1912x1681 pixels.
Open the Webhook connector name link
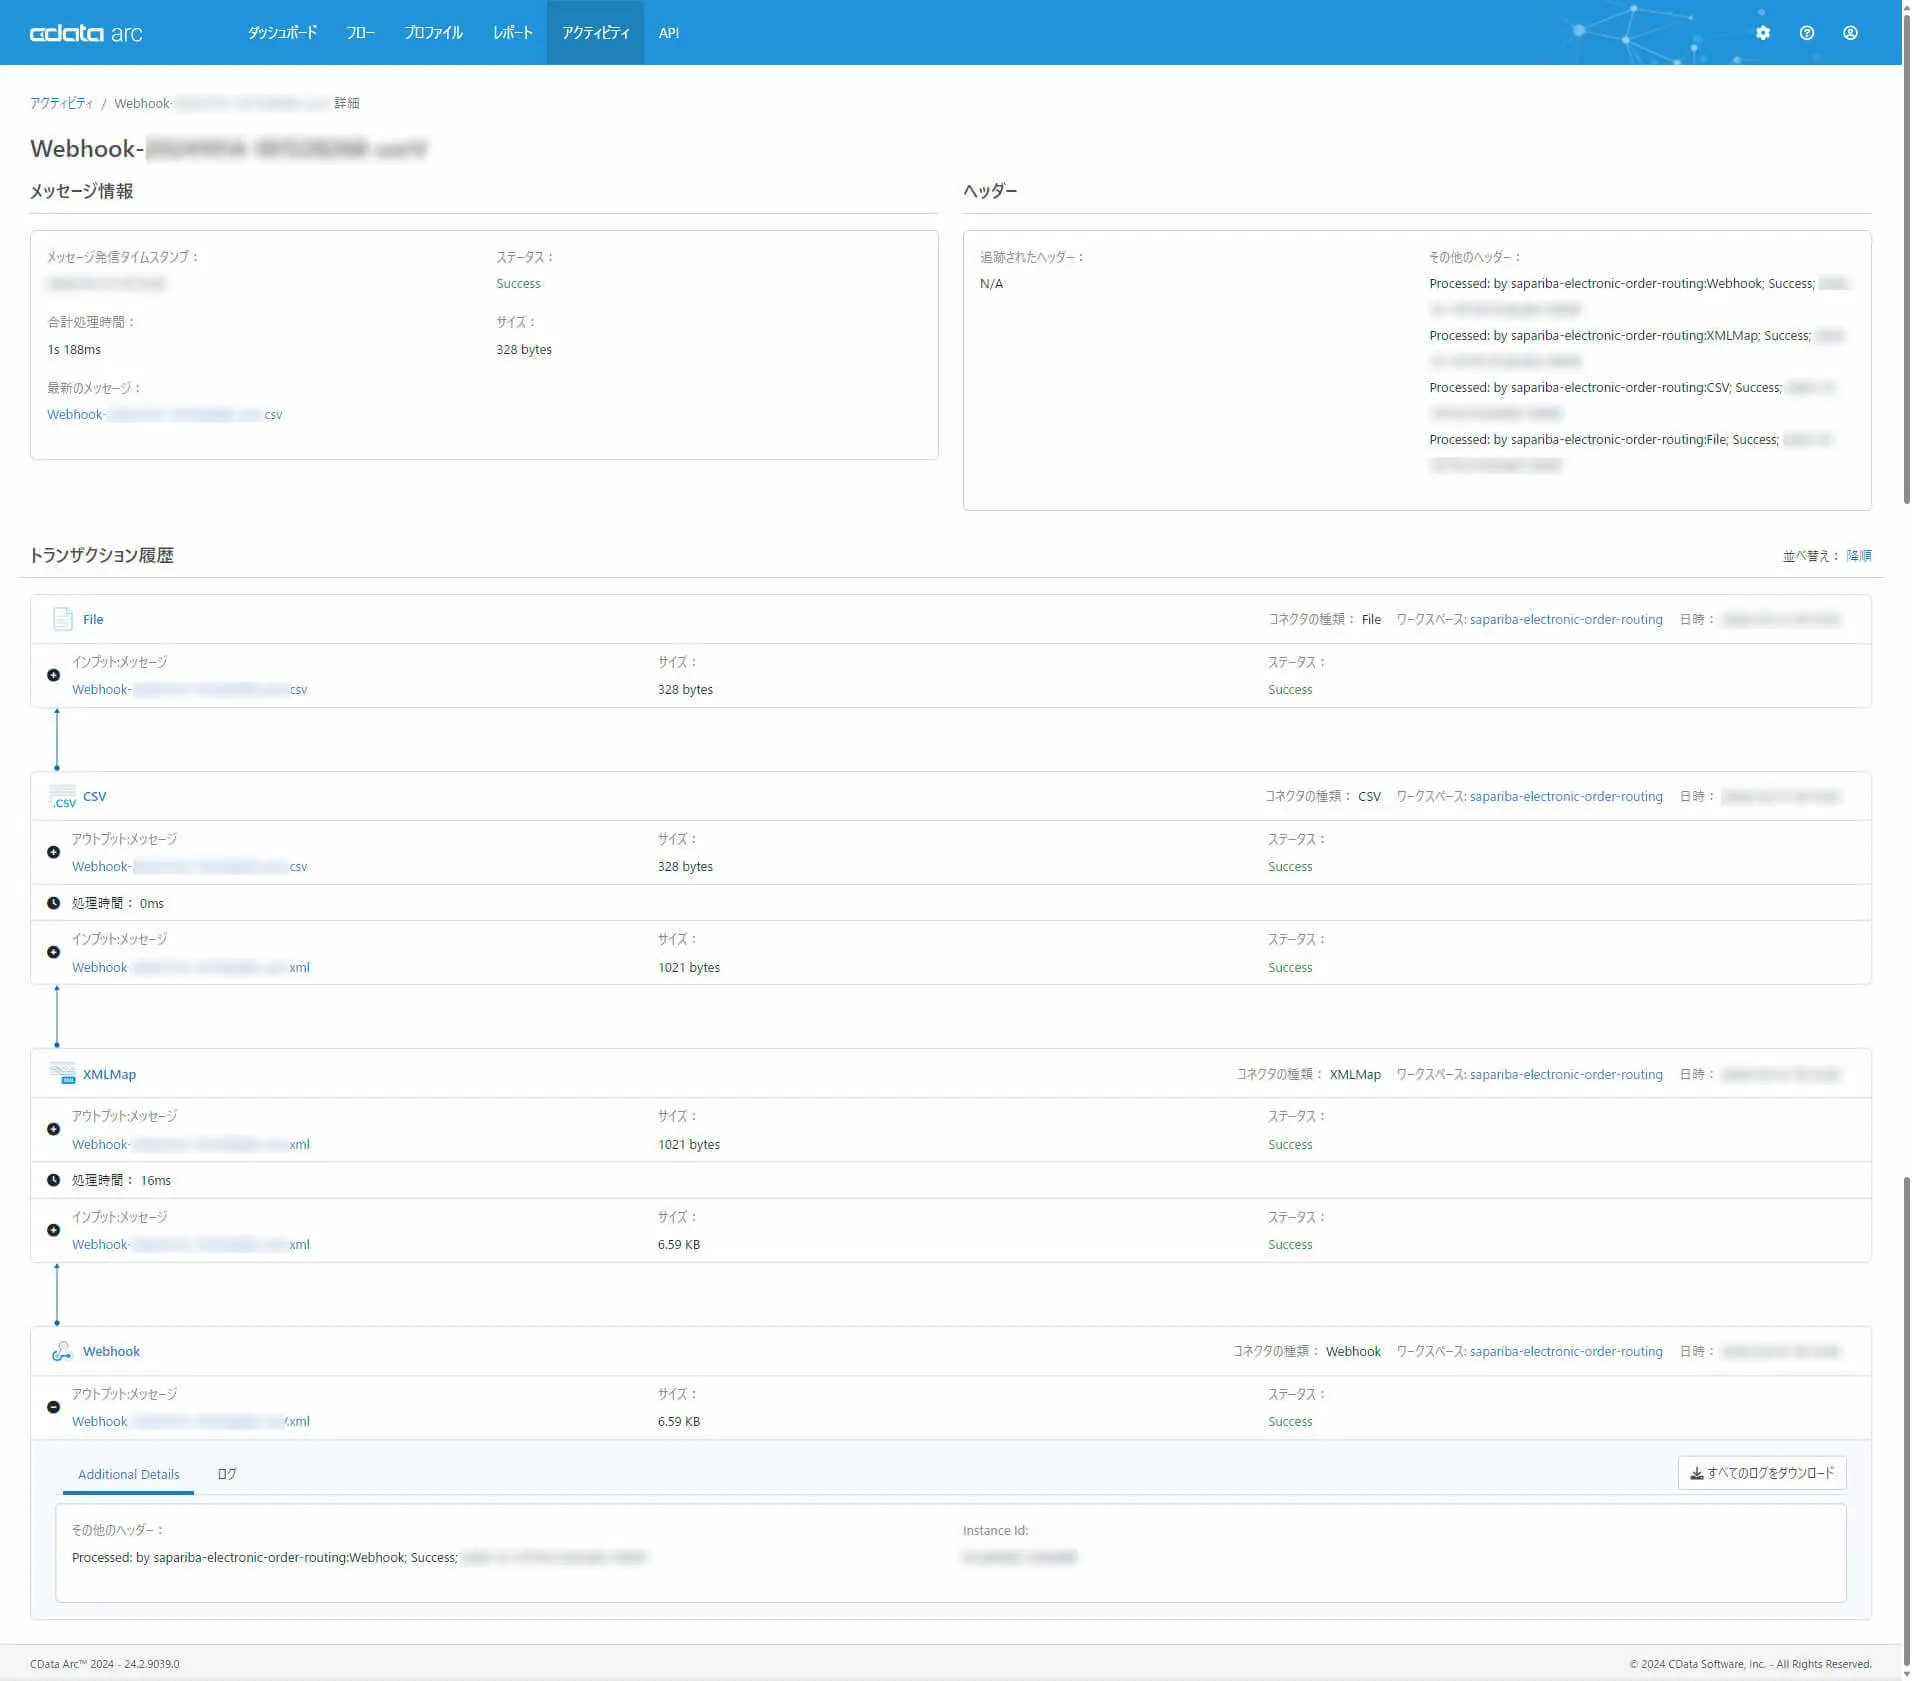click(111, 1351)
